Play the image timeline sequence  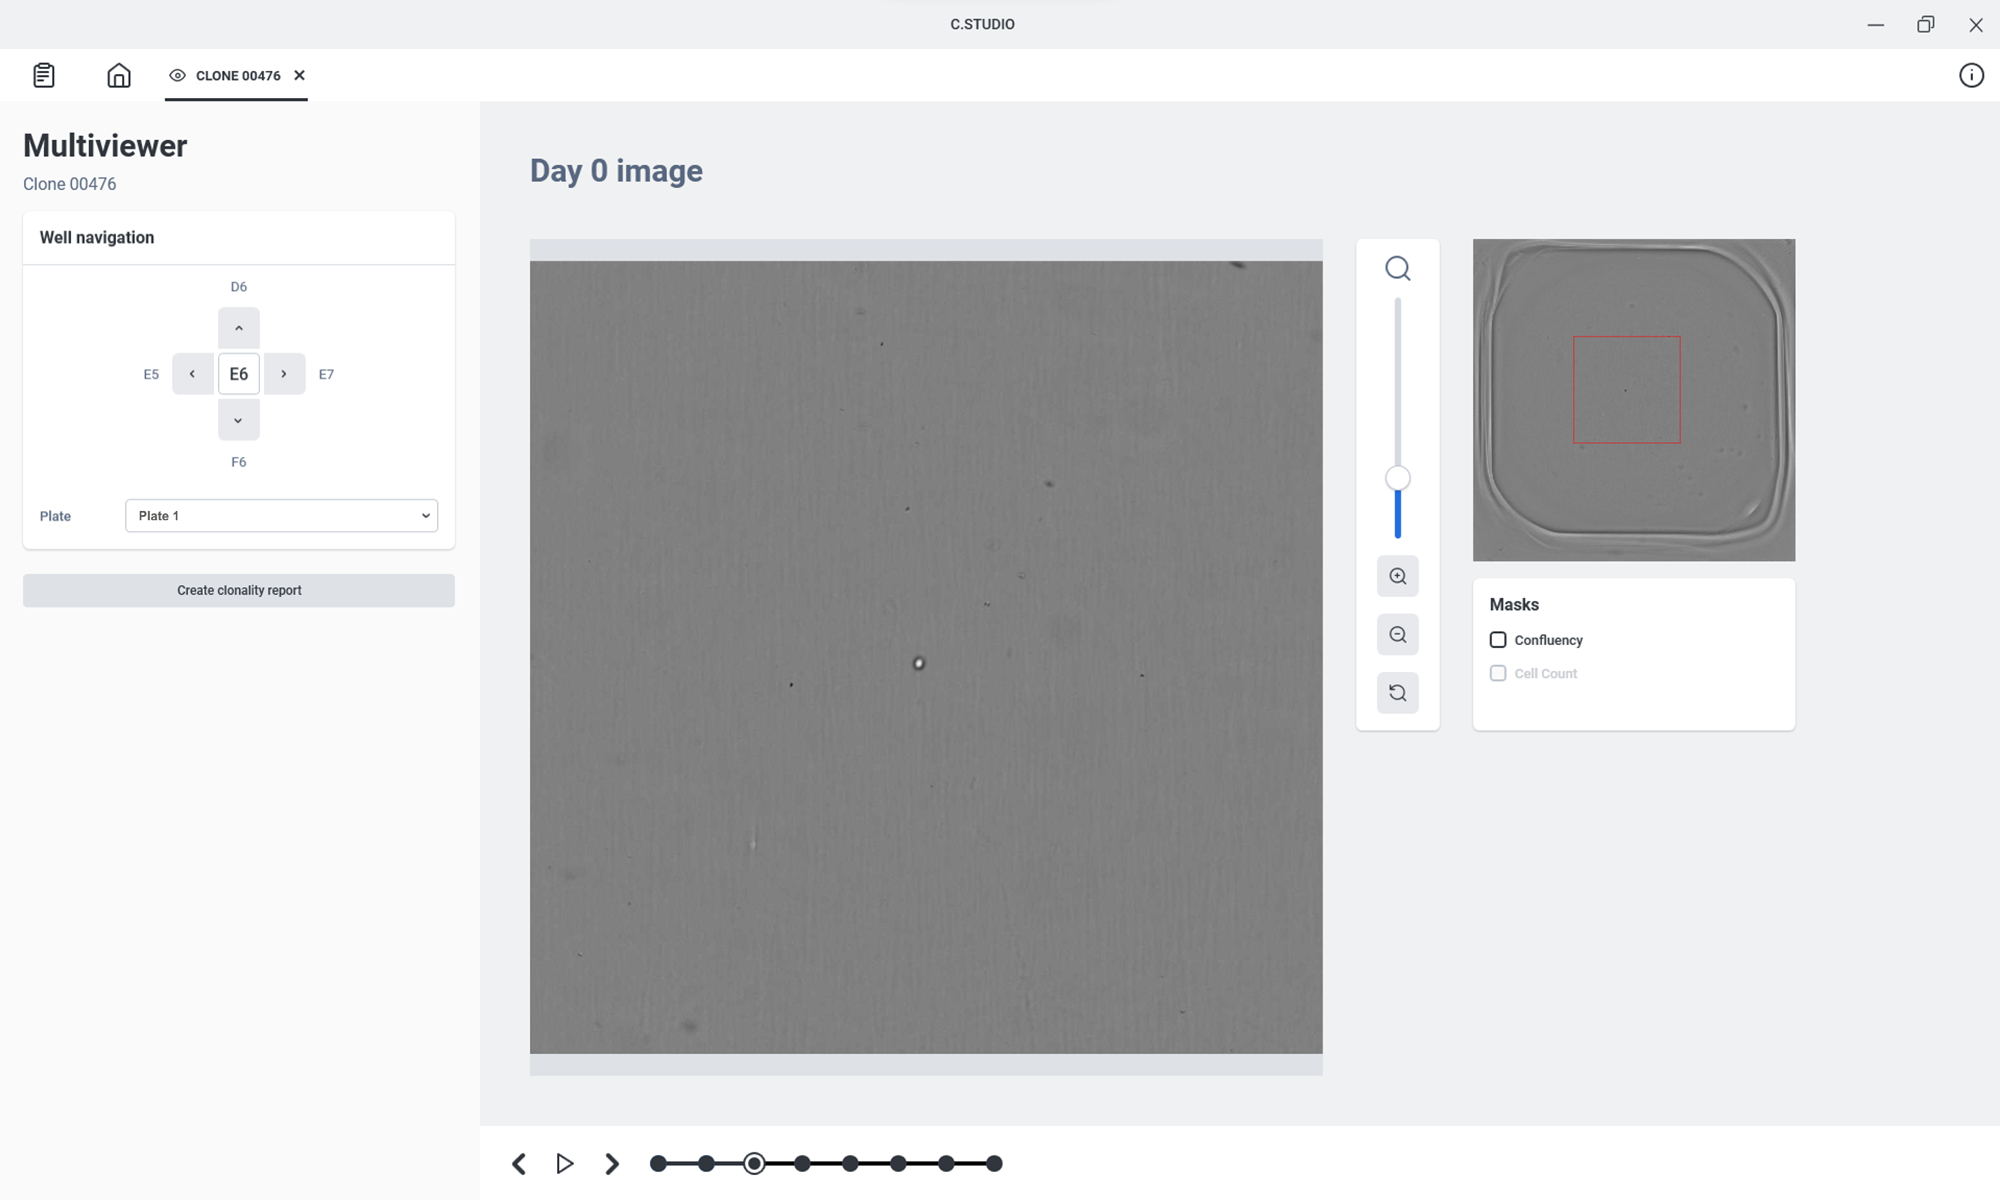(x=565, y=1163)
